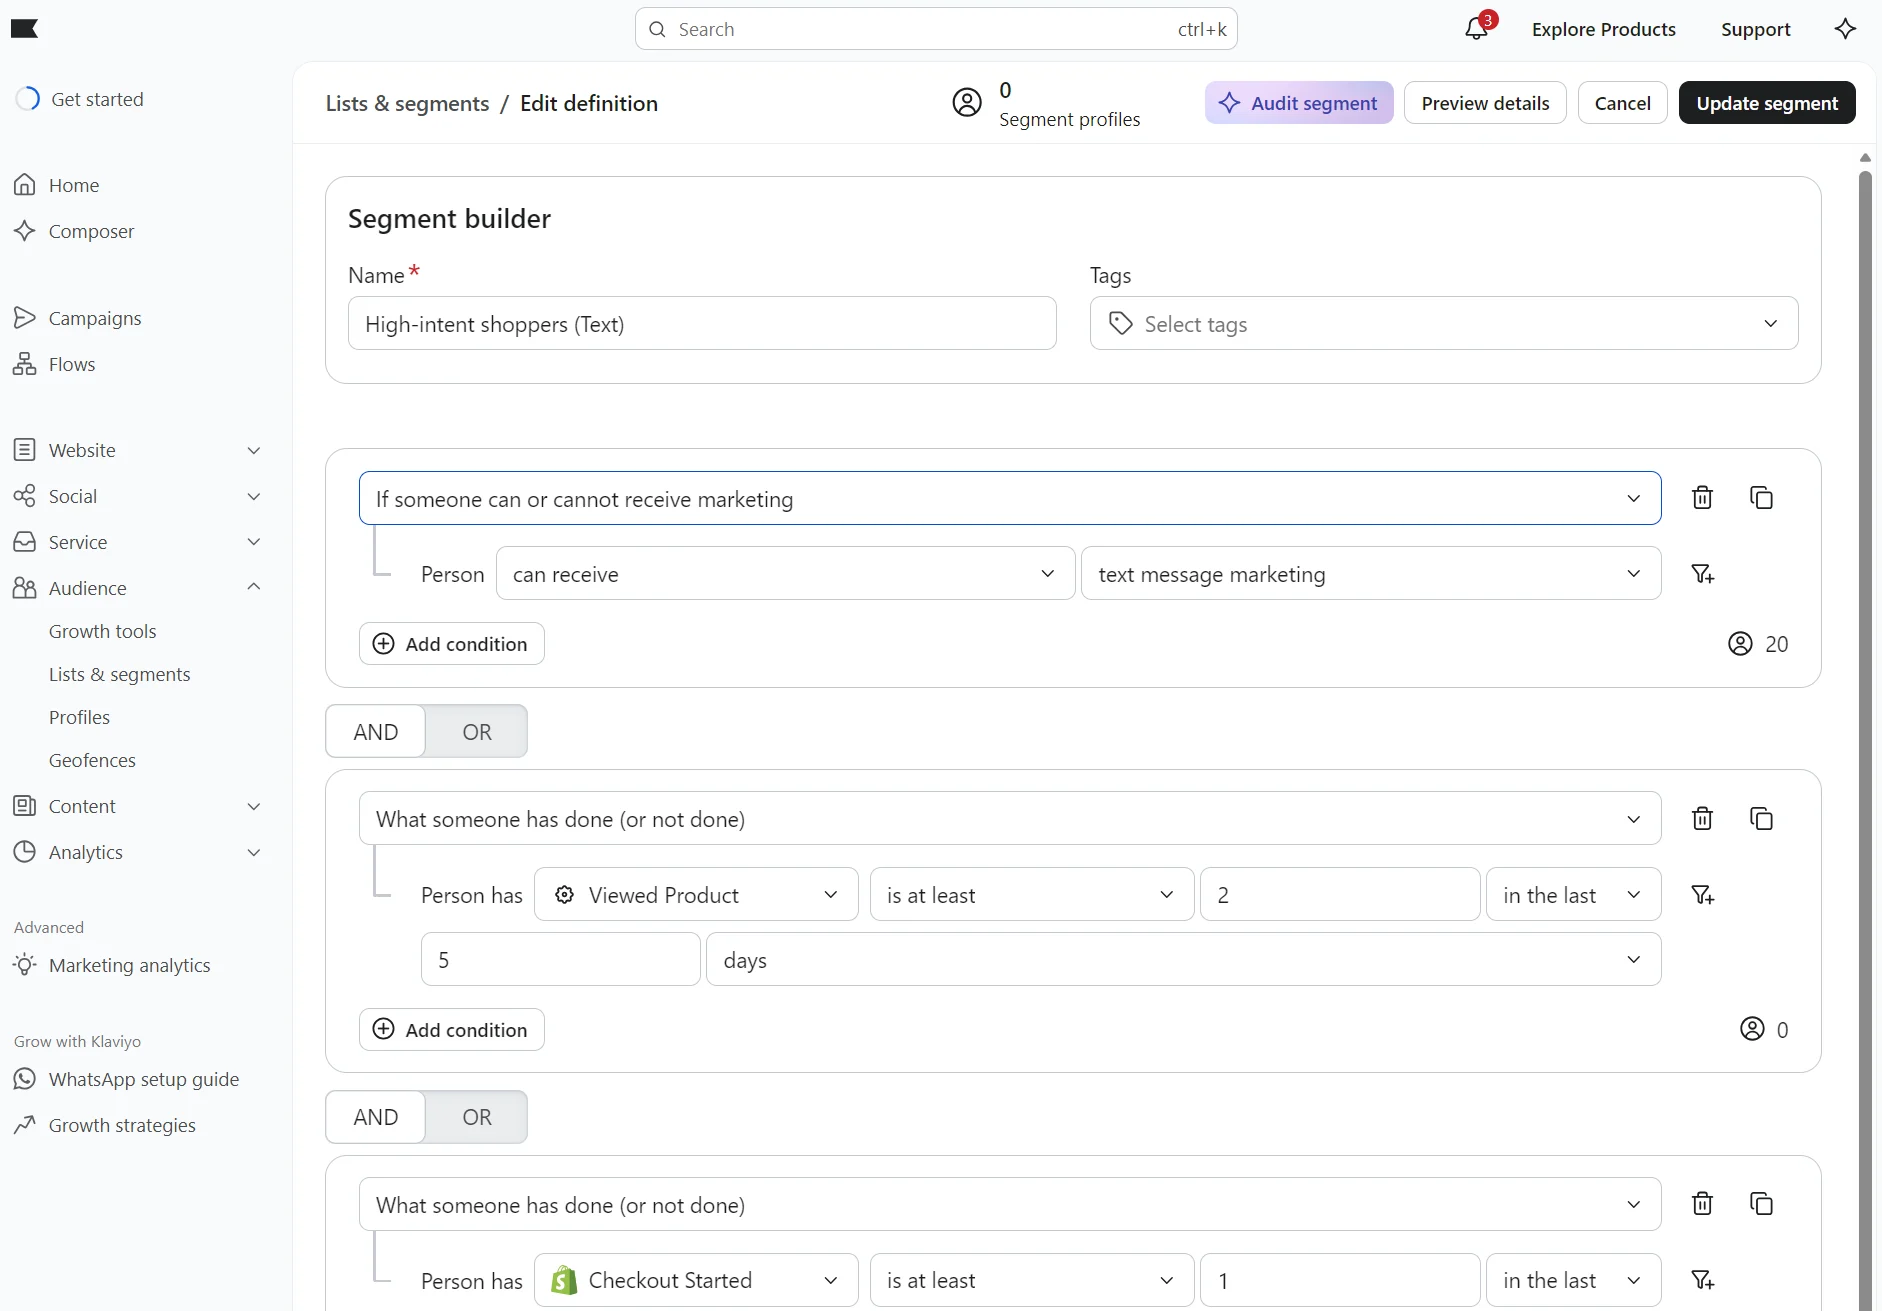Duplicate the Viewed Product condition group

(1762, 819)
